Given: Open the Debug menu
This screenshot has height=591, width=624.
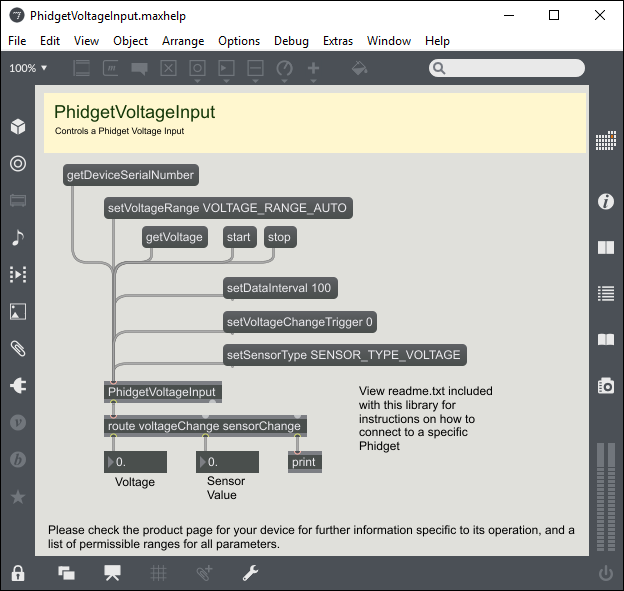Looking at the screenshot, I should (291, 41).
